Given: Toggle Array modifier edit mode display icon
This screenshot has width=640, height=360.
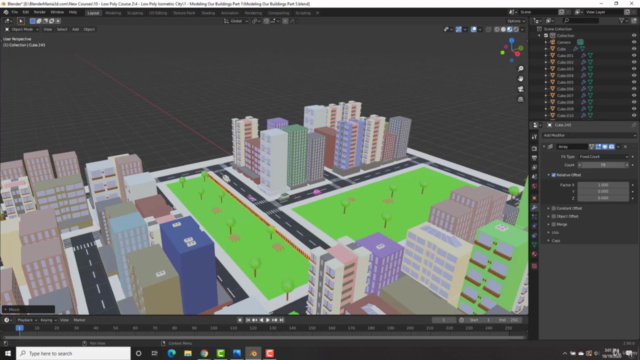Looking at the screenshot, I should (598, 147).
